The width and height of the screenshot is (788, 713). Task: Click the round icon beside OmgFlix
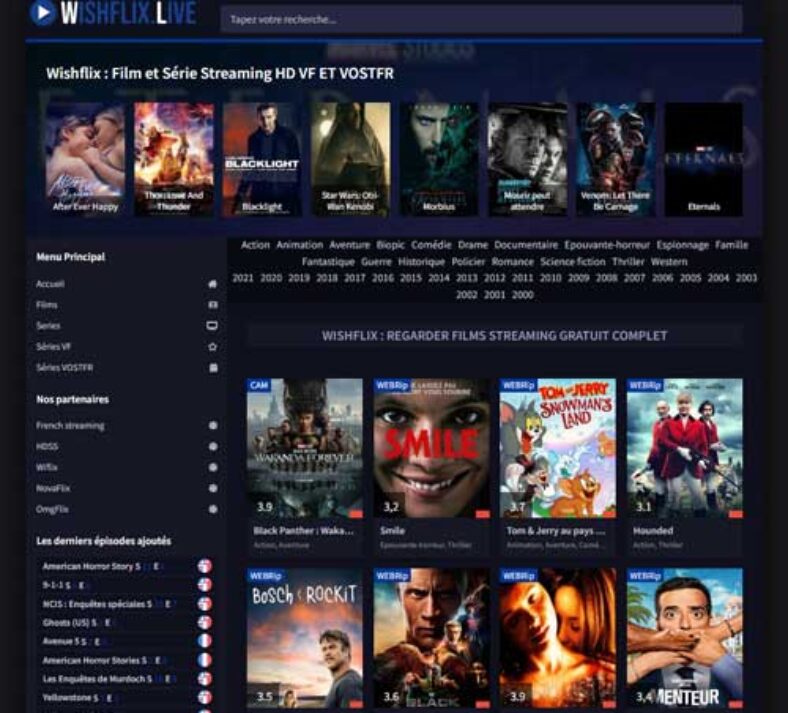tap(213, 509)
